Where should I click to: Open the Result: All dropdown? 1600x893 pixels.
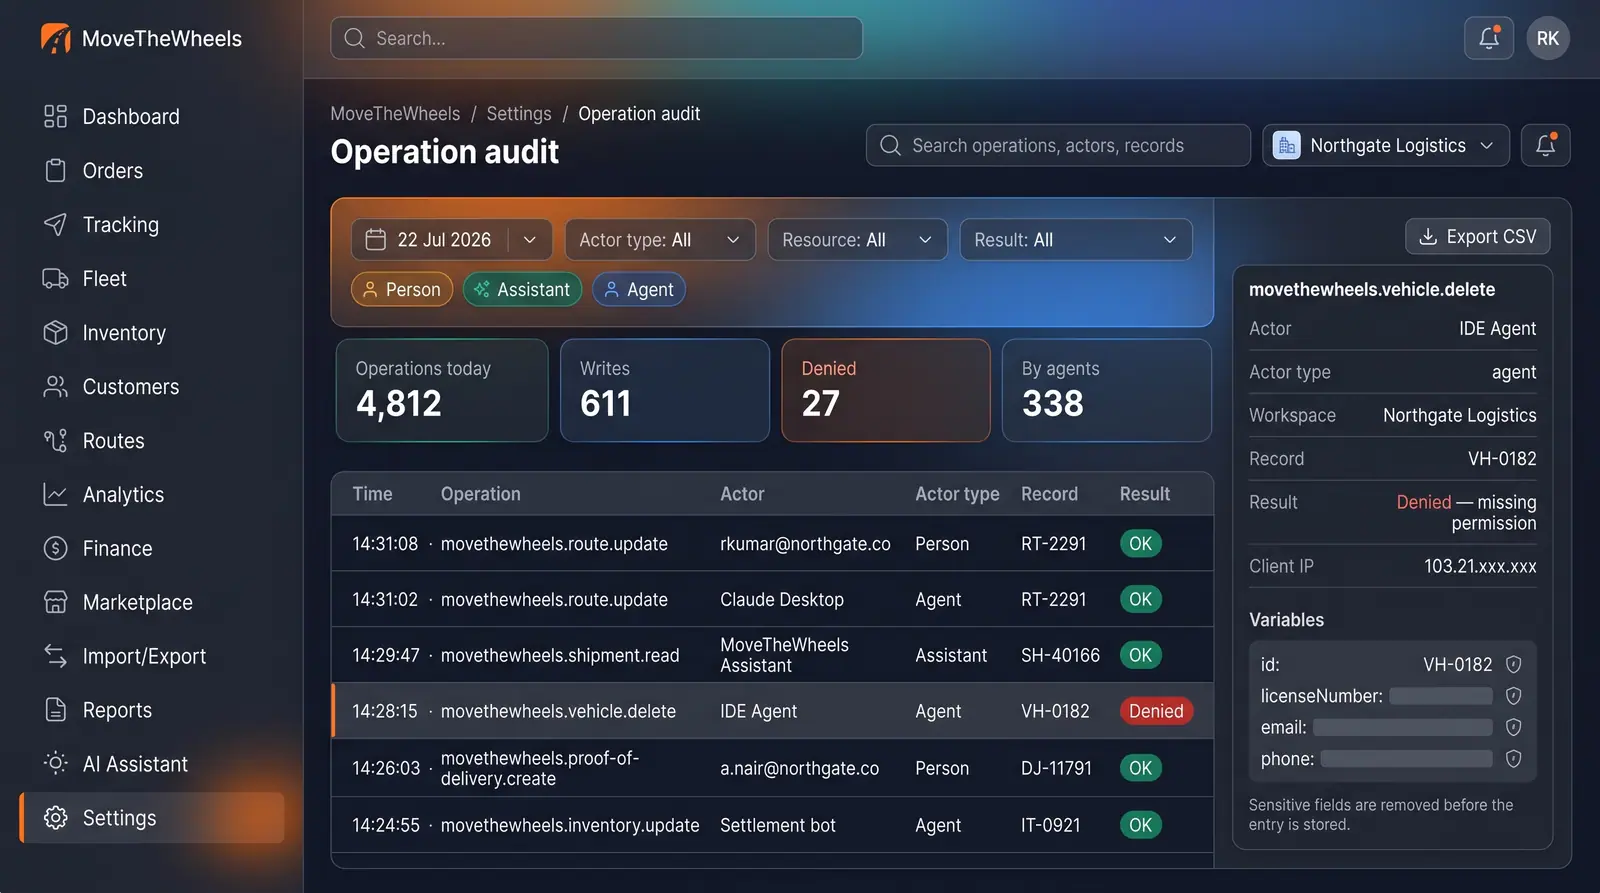tap(1076, 240)
